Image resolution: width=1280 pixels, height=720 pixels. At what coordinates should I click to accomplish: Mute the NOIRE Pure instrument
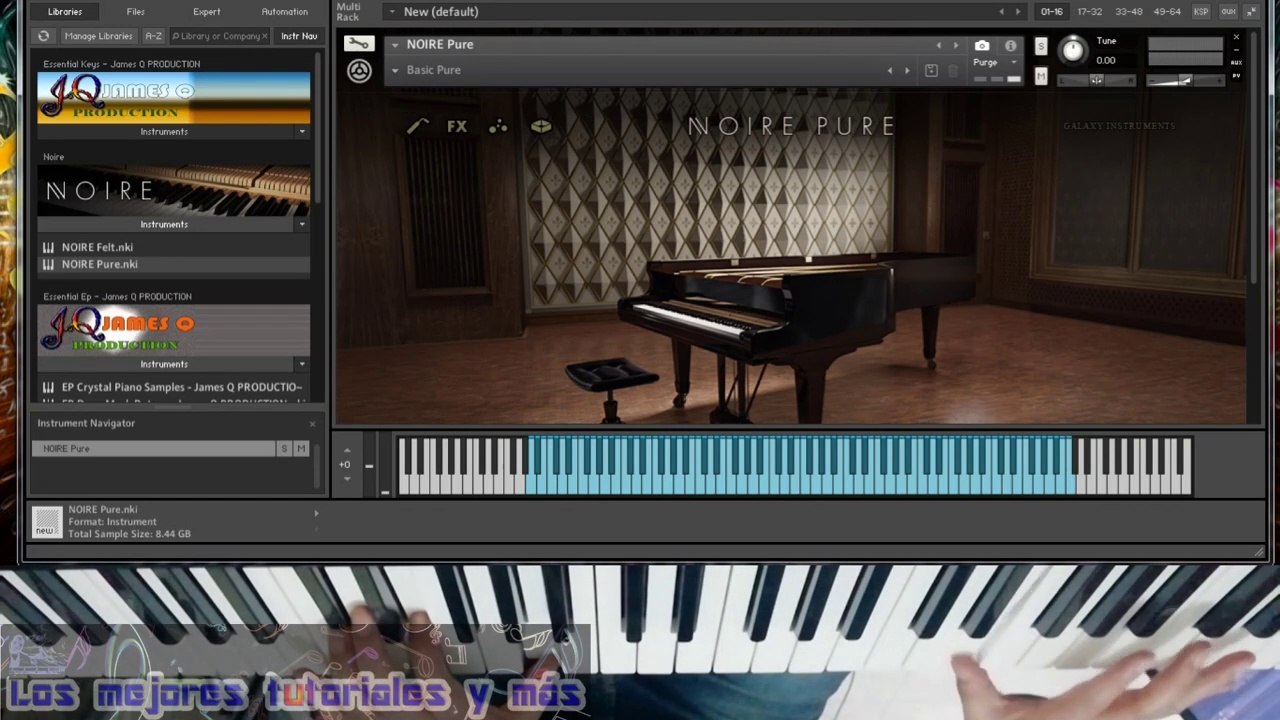1040,77
